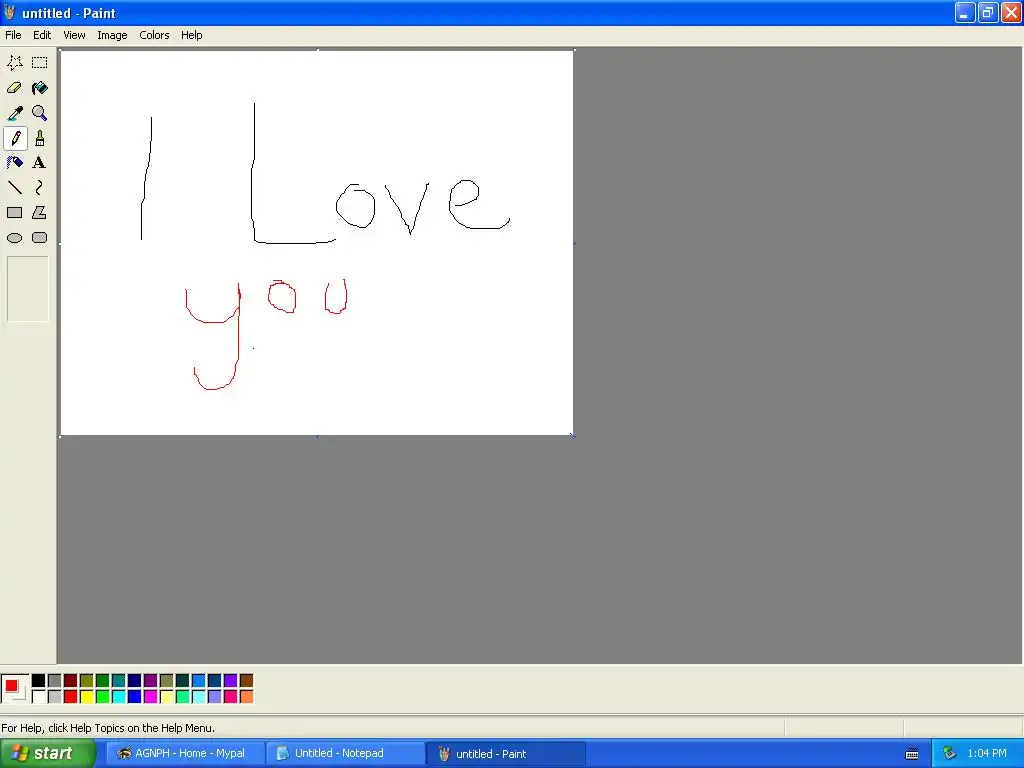This screenshot has height=768, width=1024.
Task: Pick the Fill With Color bucket tool
Action: click(x=40, y=88)
